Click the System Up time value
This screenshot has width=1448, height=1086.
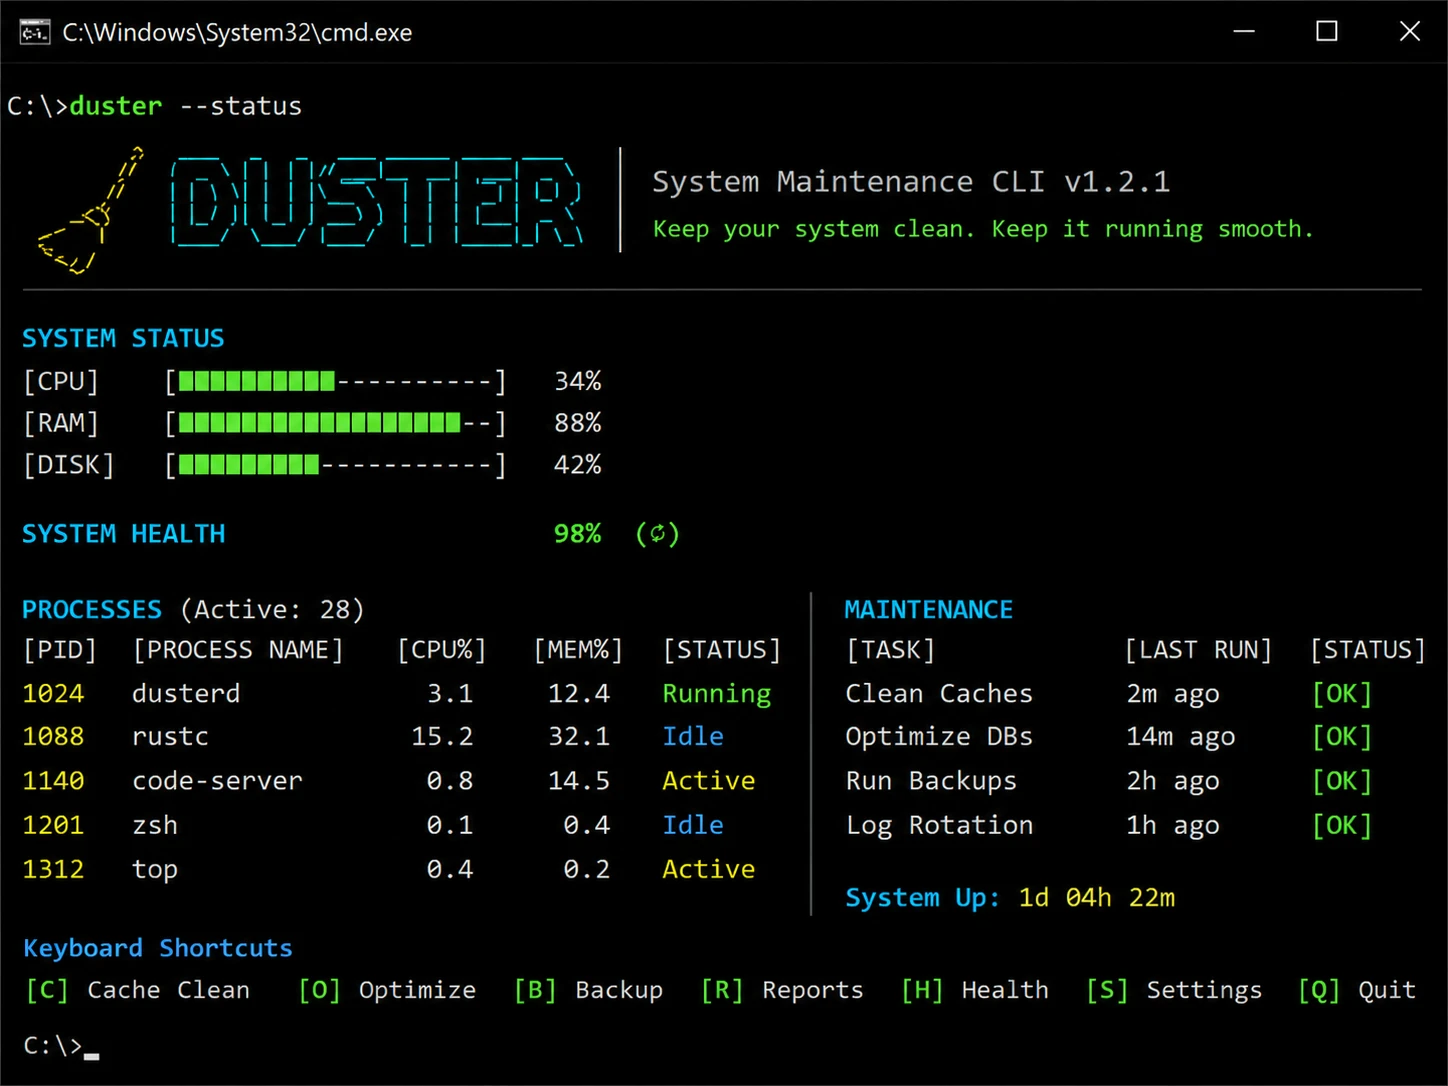coord(1097,897)
